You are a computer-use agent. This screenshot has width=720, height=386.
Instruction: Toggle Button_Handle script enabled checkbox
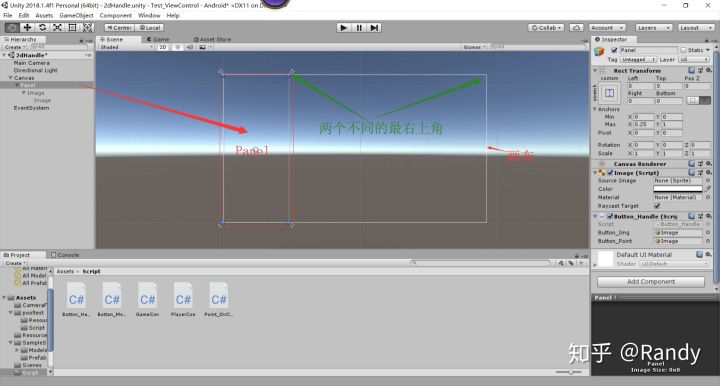click(610, 216)
